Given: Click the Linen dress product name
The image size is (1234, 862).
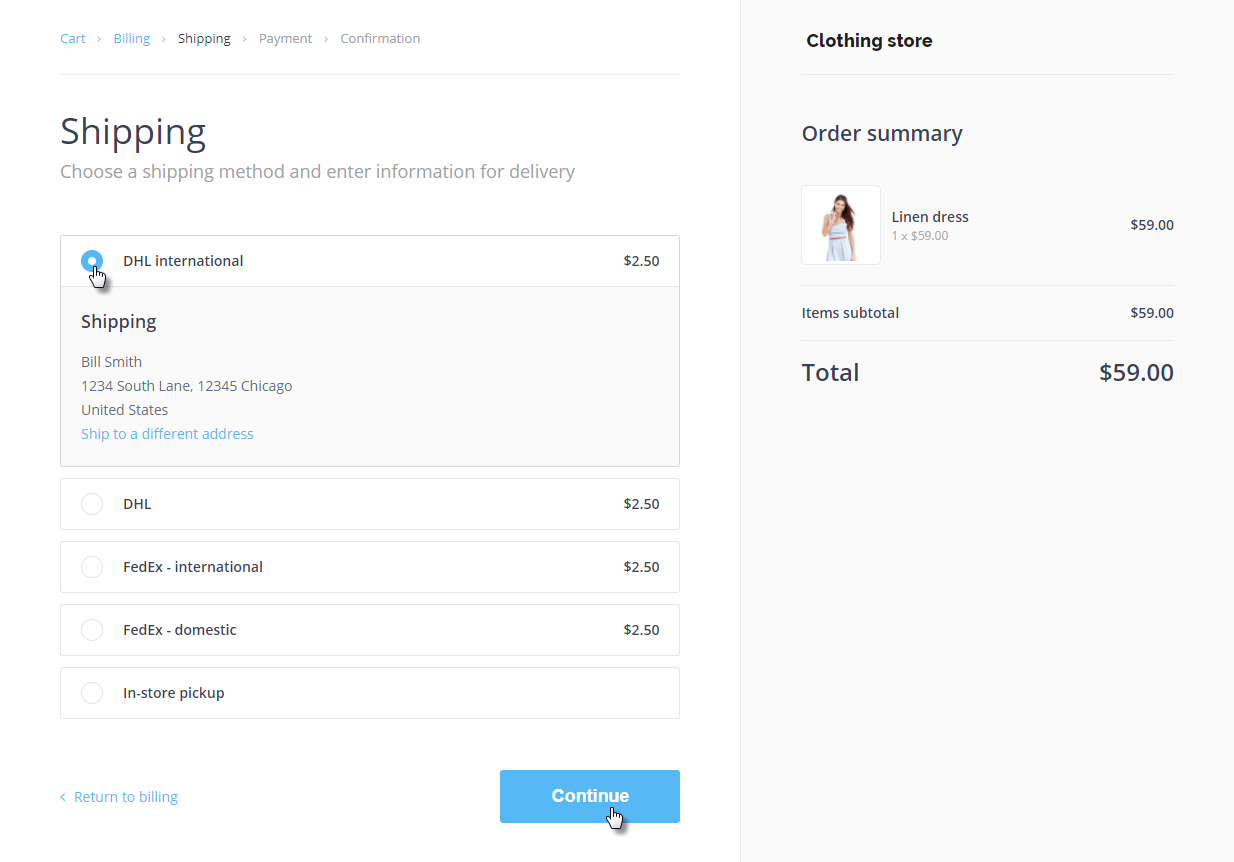Looking at the screenshot, I should tap(930, 217).
